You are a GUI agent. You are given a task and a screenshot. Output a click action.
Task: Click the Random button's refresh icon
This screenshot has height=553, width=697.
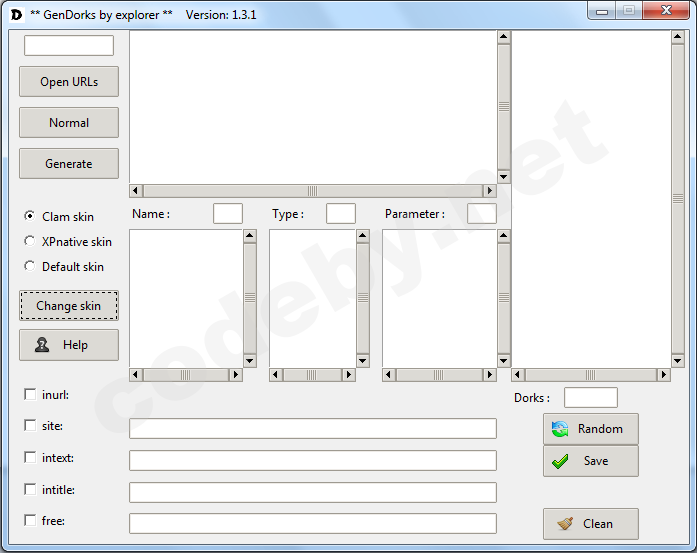560,429
